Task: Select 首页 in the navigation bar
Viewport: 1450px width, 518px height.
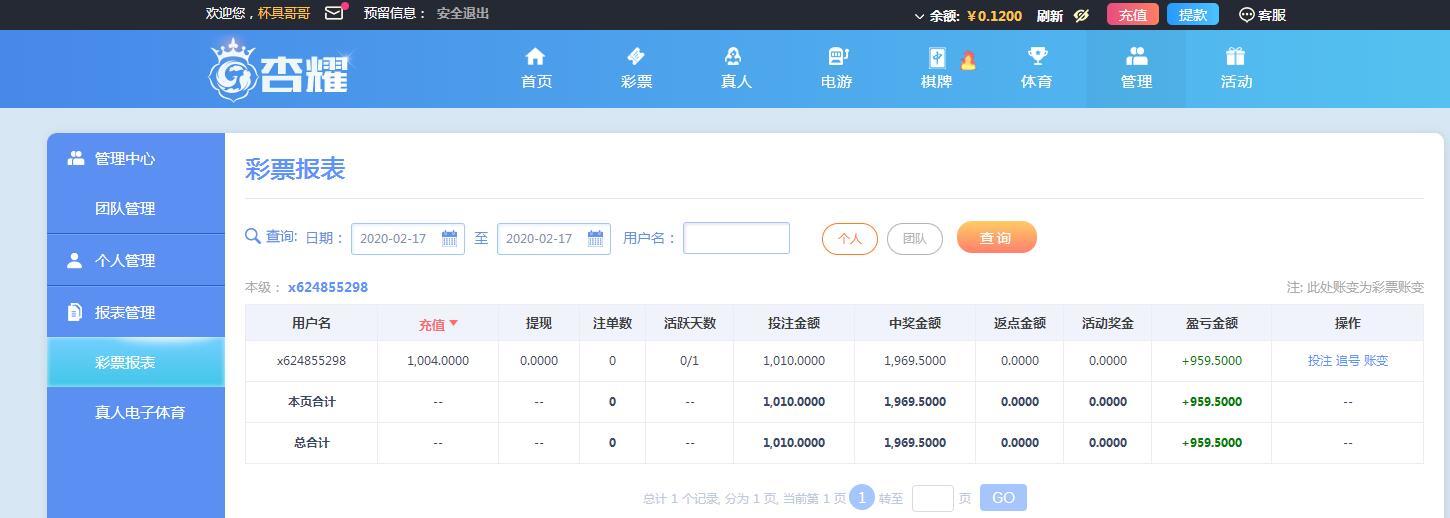Action: coord(536,82)
